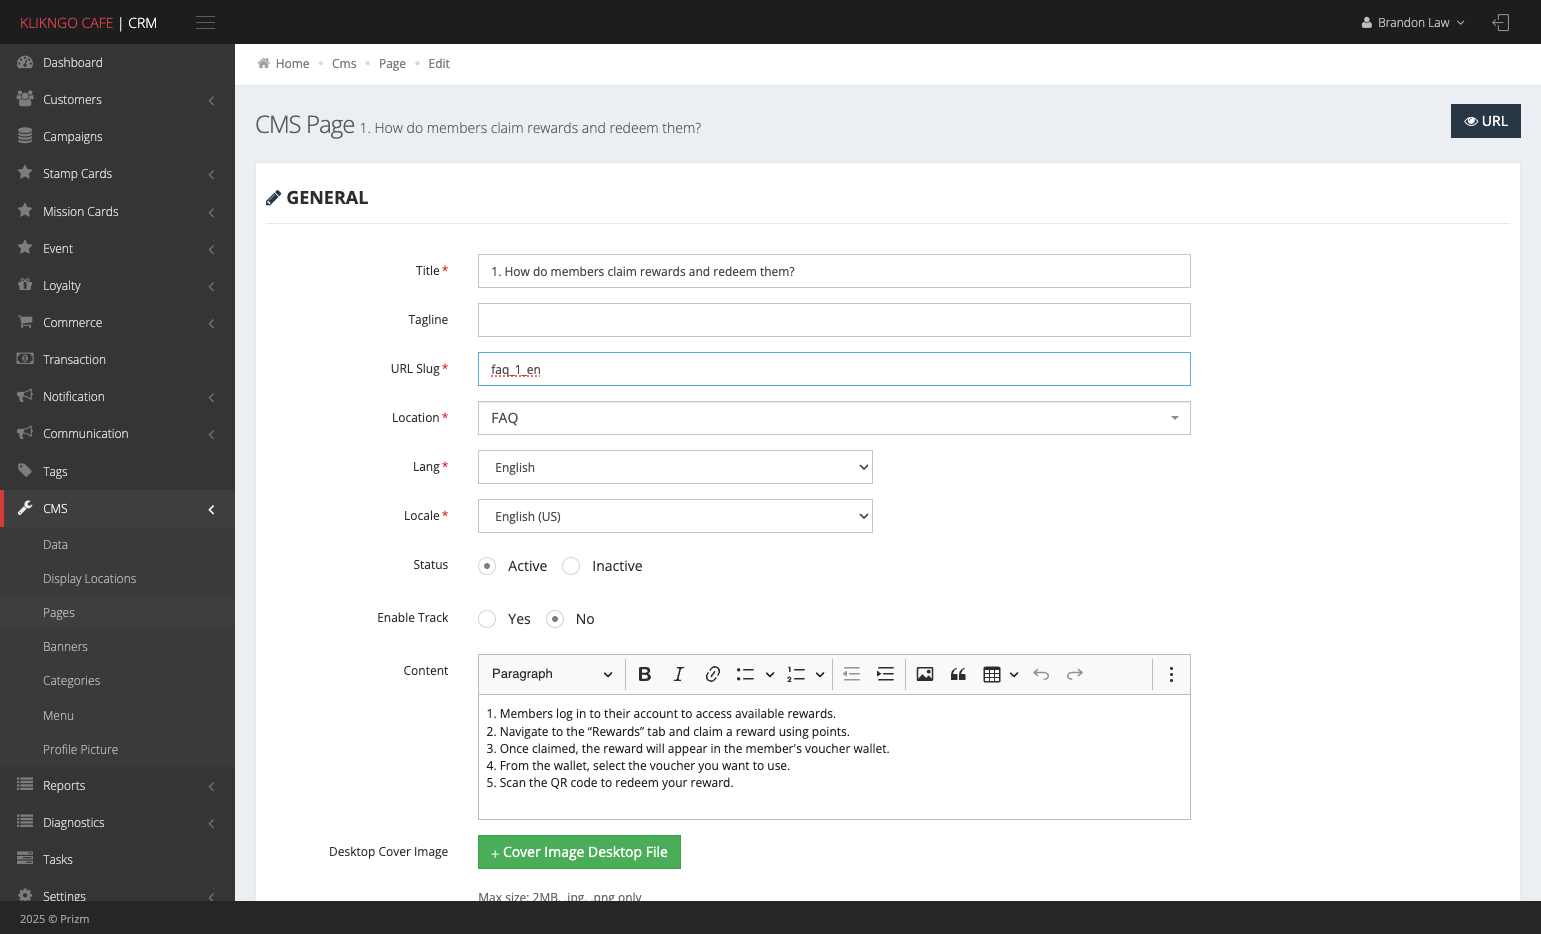Increase indent in content editor

885,674
